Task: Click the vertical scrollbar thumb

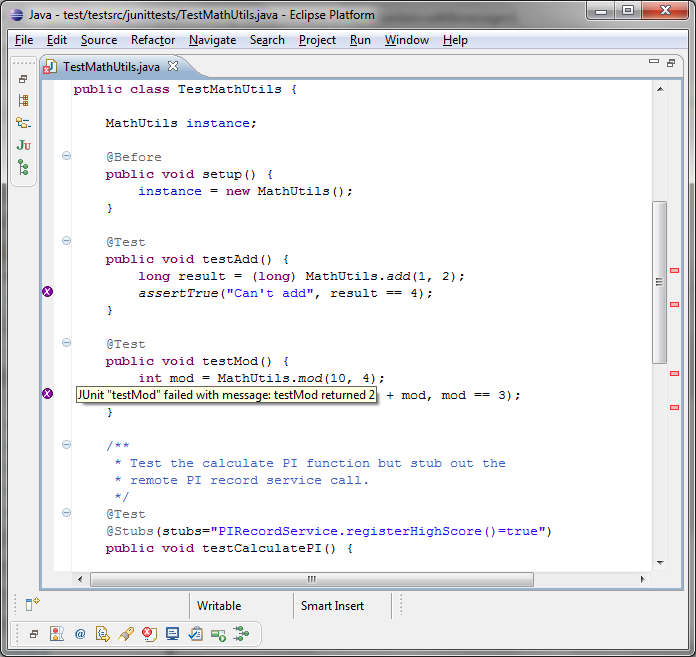Action: pyautogui.click(x=660, y=282)
